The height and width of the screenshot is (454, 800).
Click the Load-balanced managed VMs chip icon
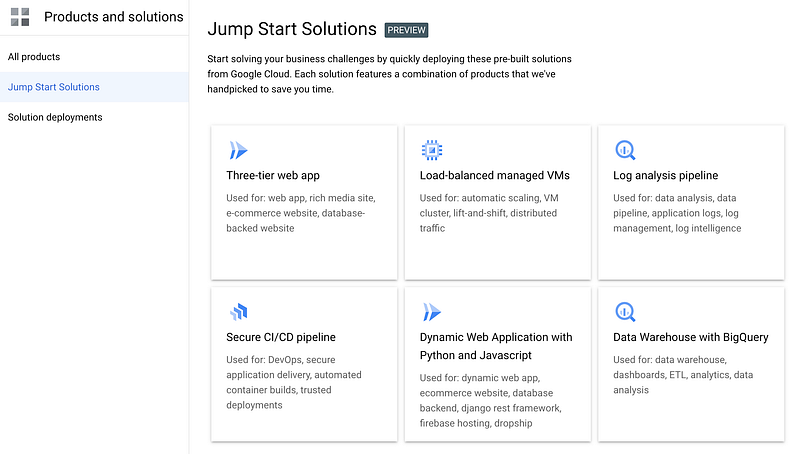[x=432, y=150]
